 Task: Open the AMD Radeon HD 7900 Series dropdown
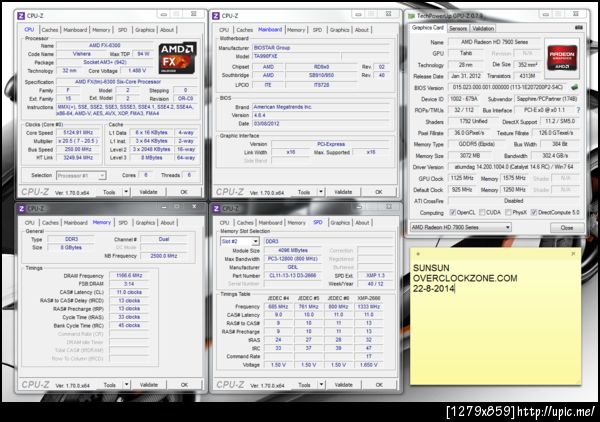coord(460,227)
